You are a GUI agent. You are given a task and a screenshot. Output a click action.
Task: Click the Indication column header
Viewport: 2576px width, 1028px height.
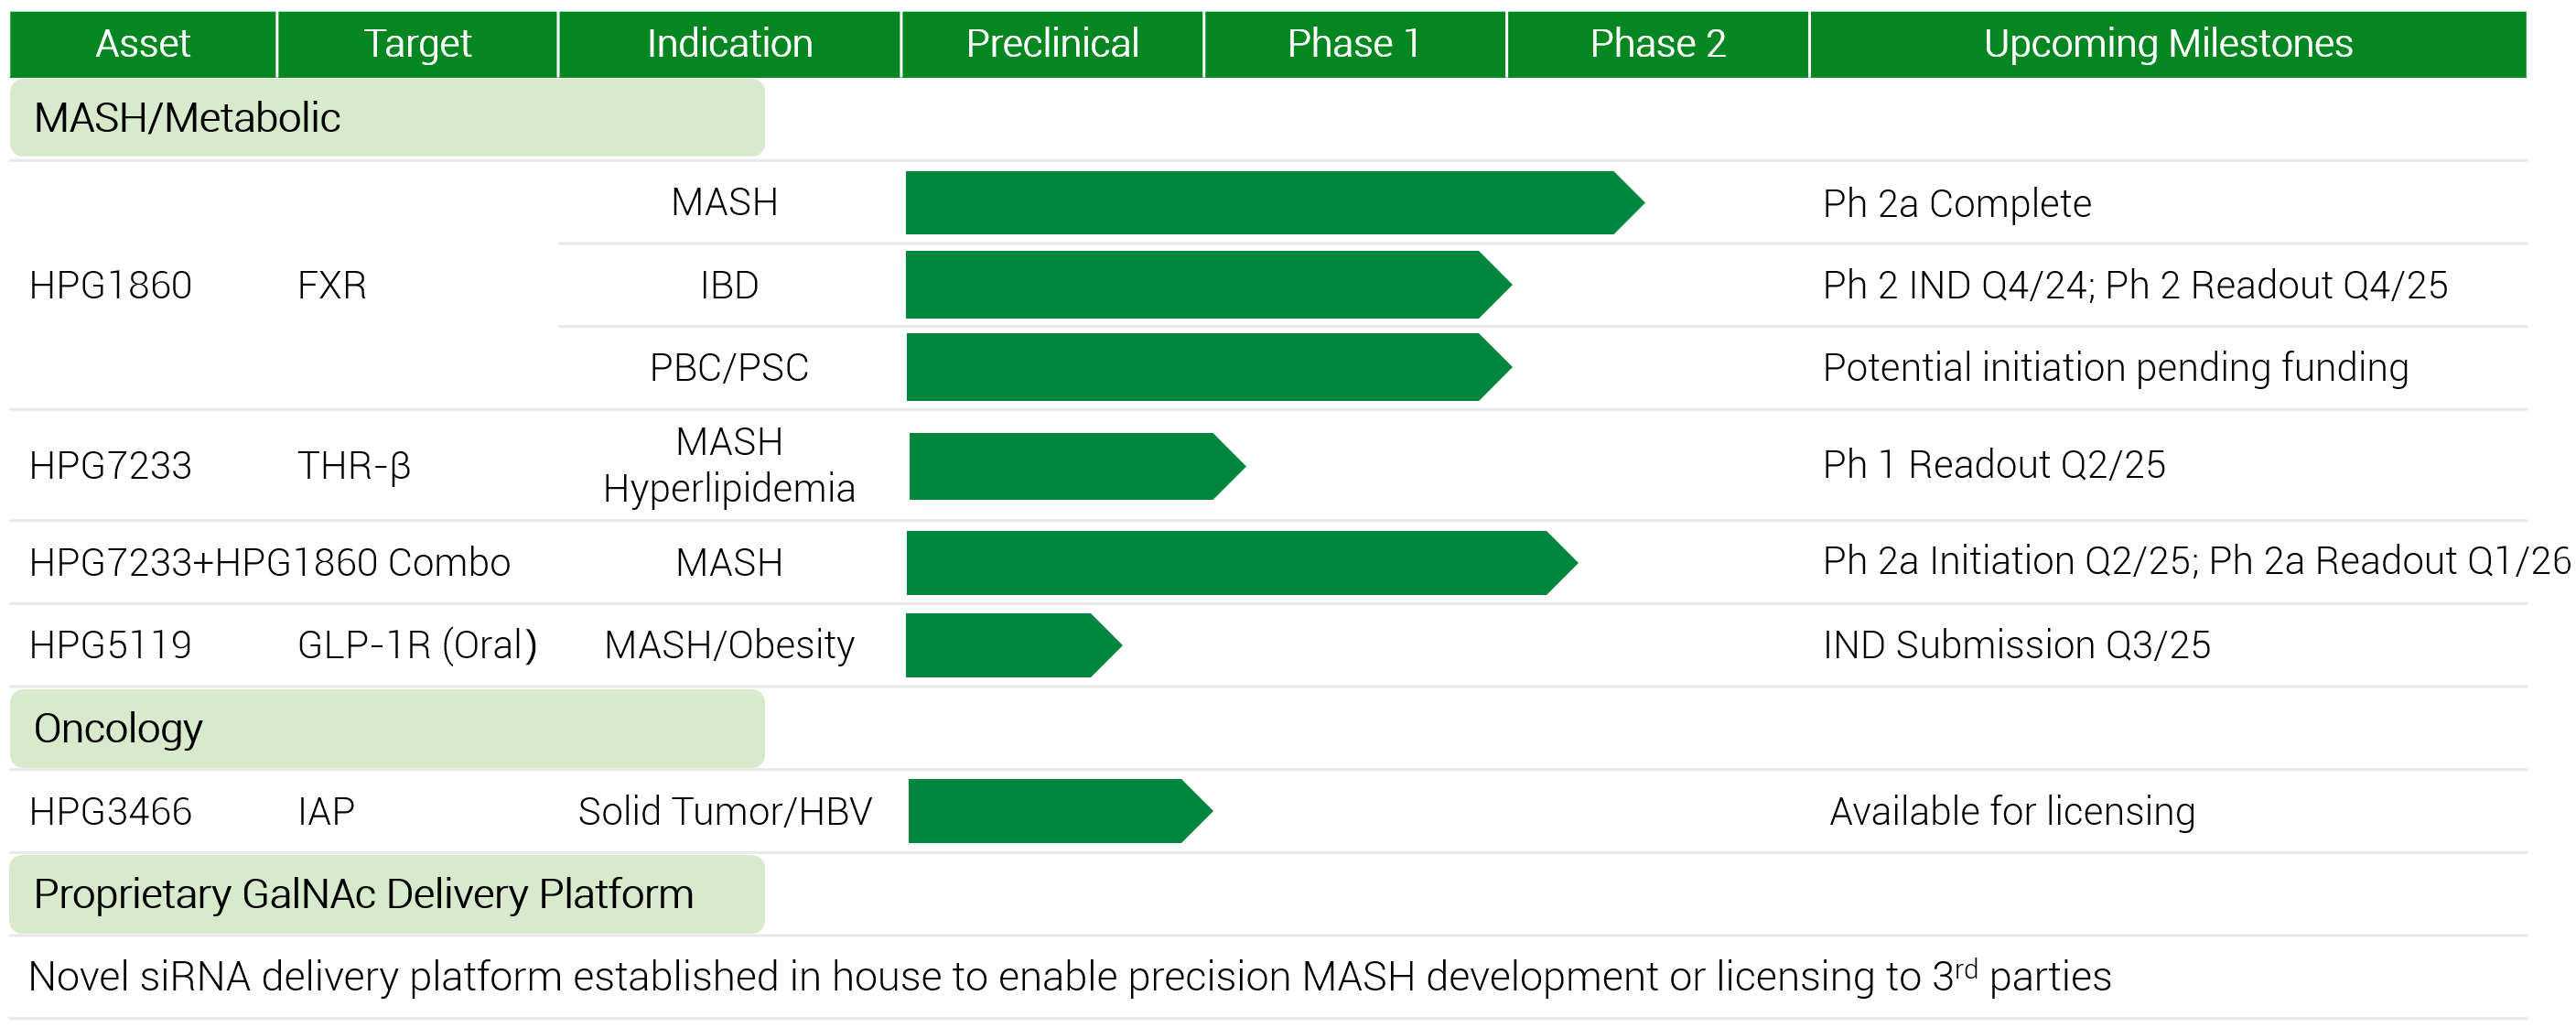point(729,44)
